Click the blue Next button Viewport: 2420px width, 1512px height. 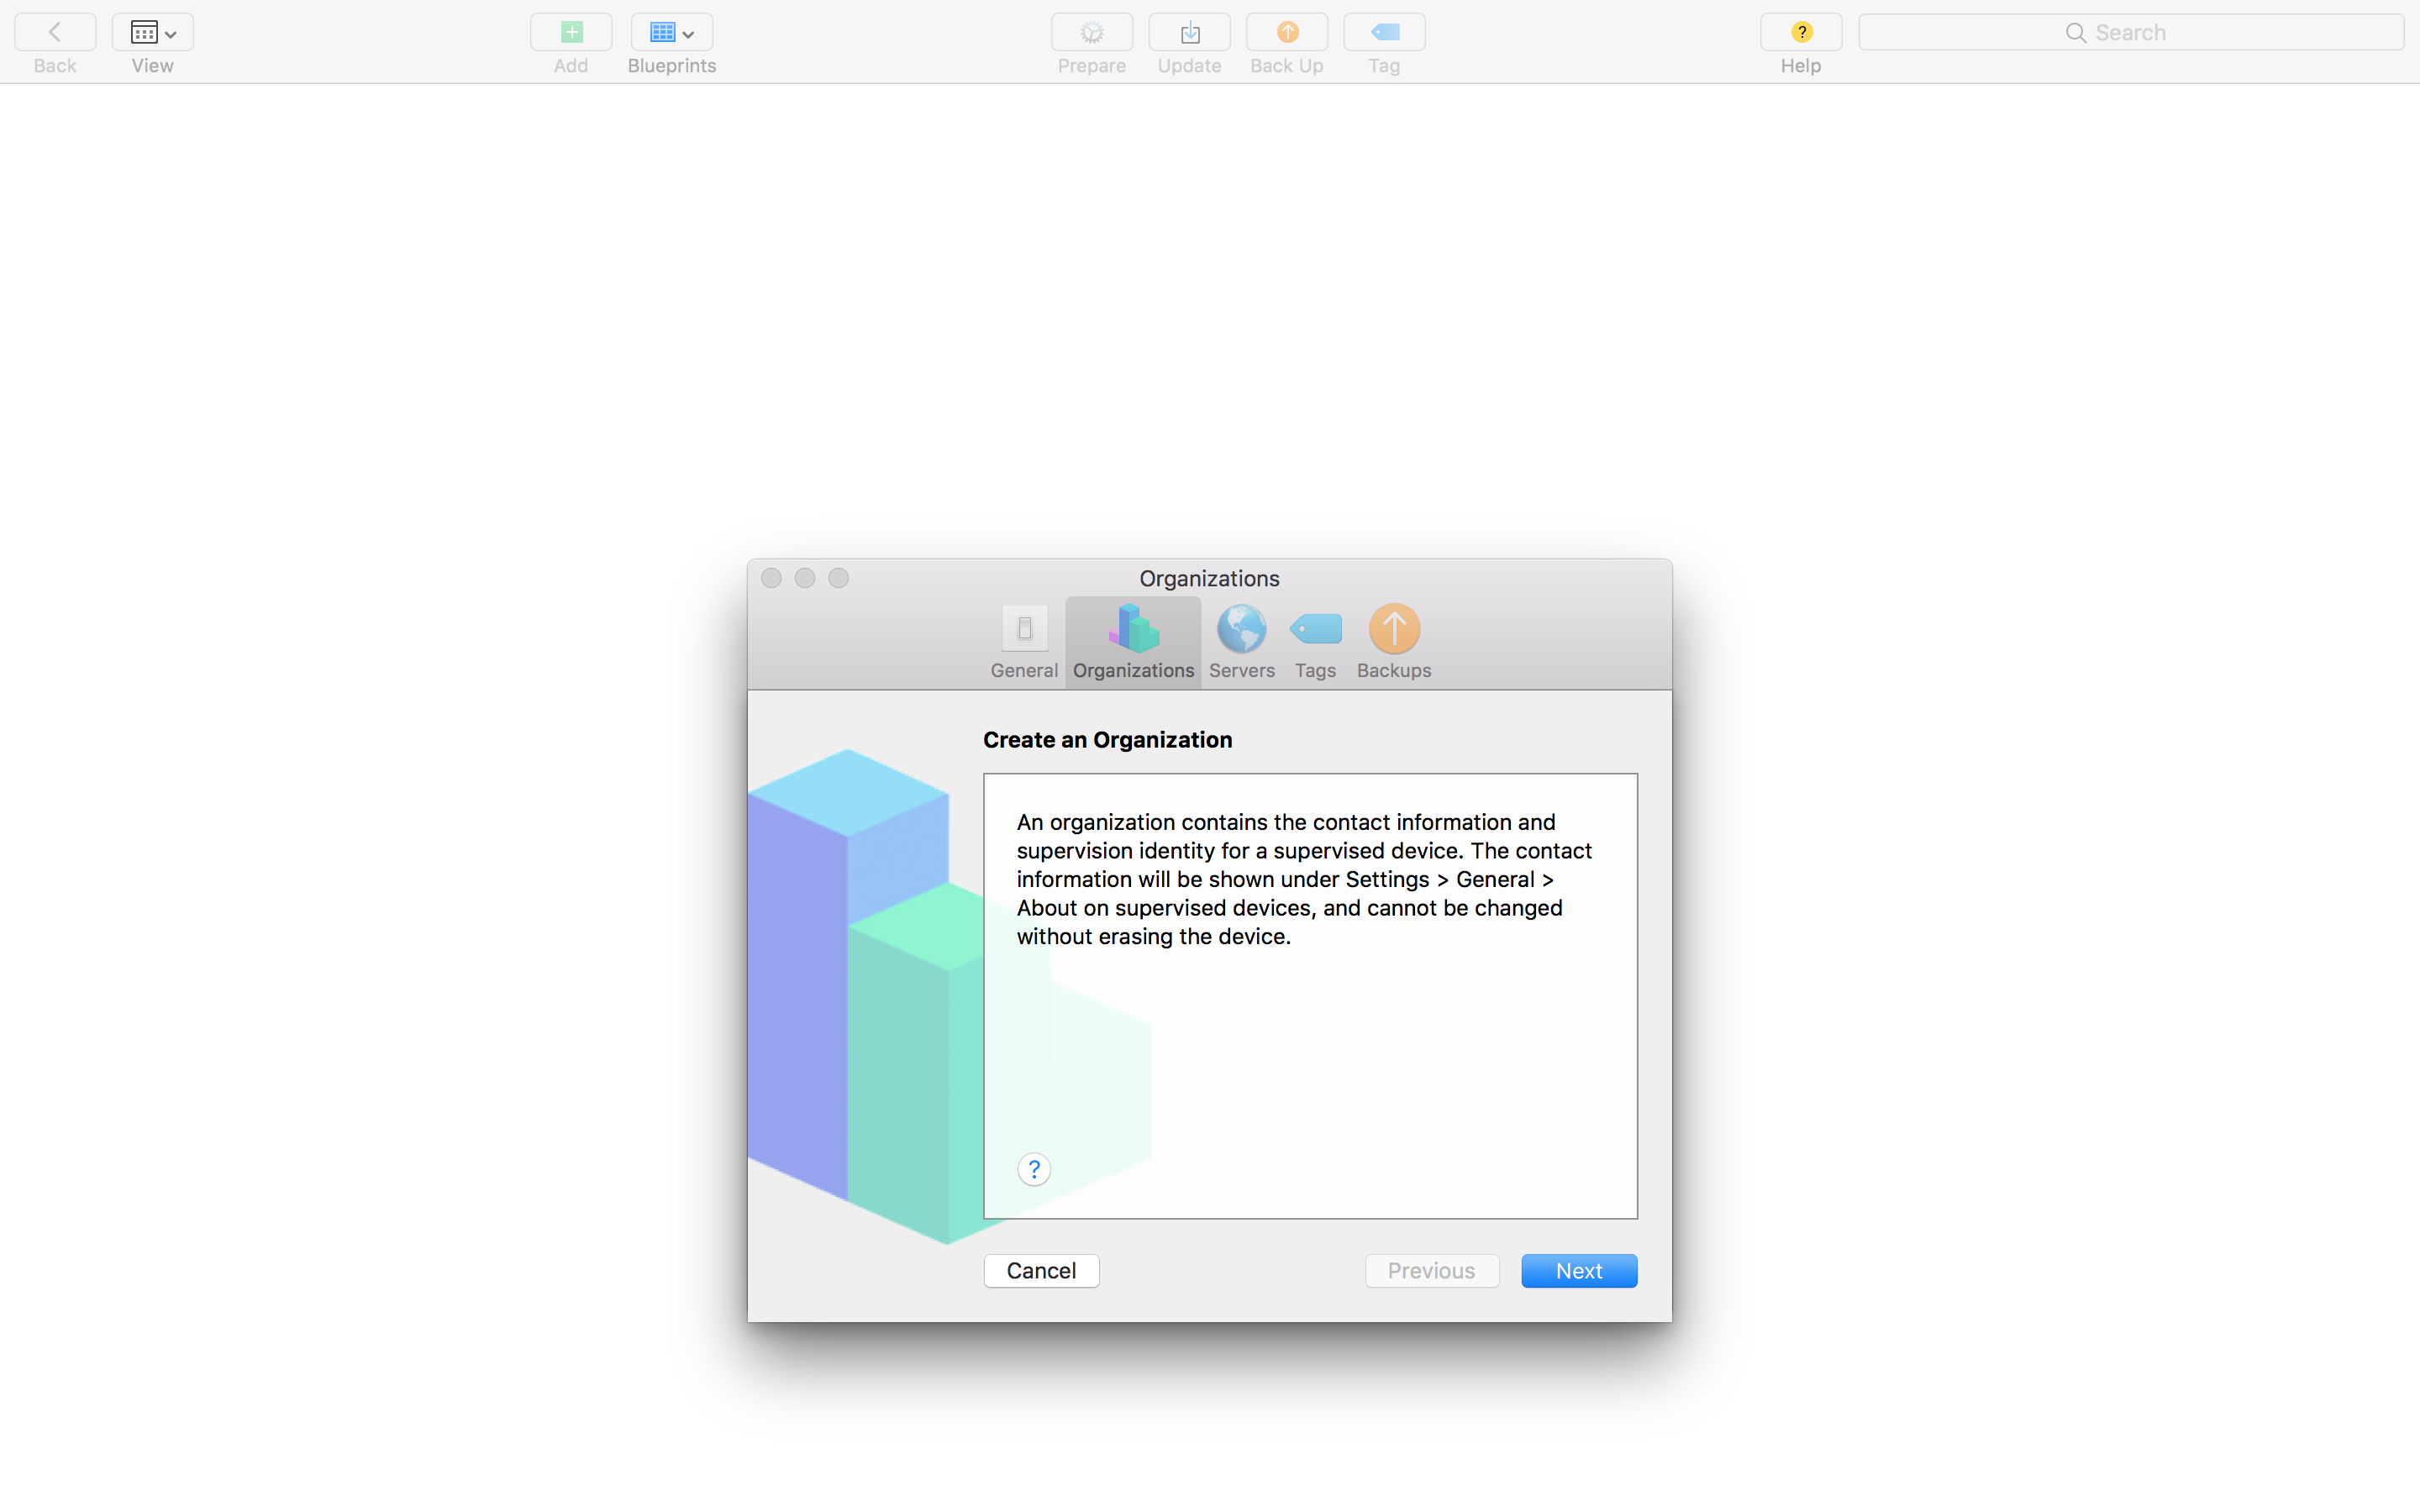1578,1270
